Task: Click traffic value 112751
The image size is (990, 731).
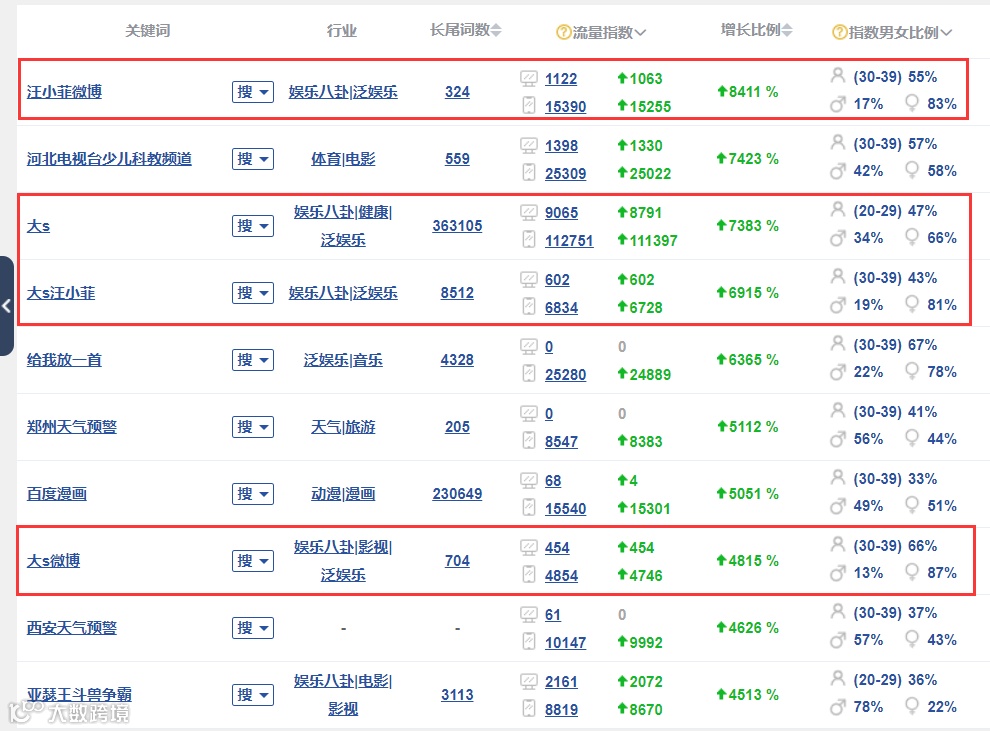Action: [x=569, y=241]
